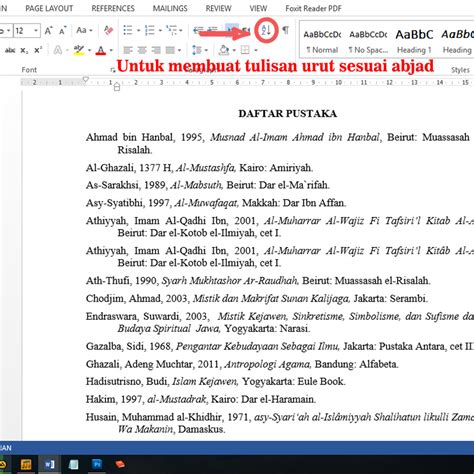Toggle strikethrough abc formatting

click(x=10, y=50)
